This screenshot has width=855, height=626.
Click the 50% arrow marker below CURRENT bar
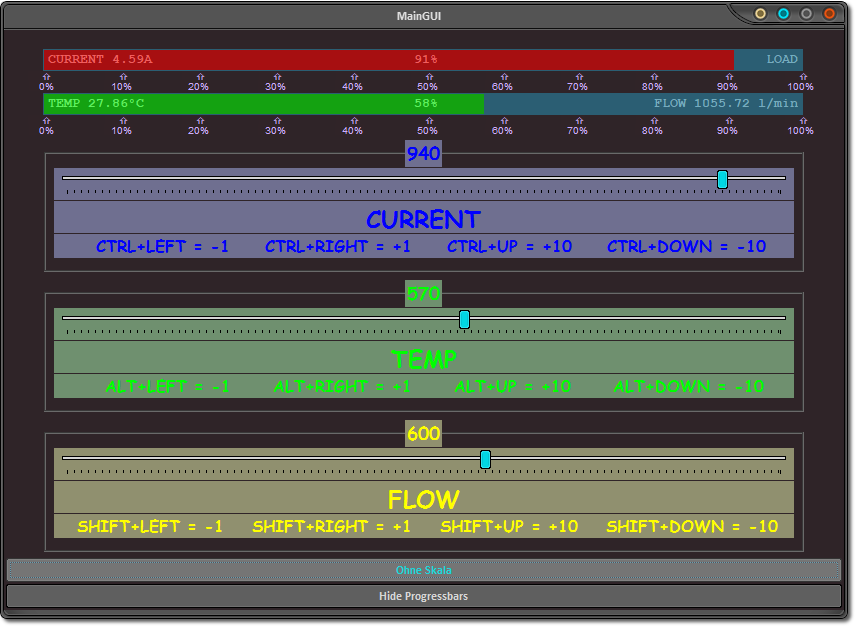click(x=427, y=77)
